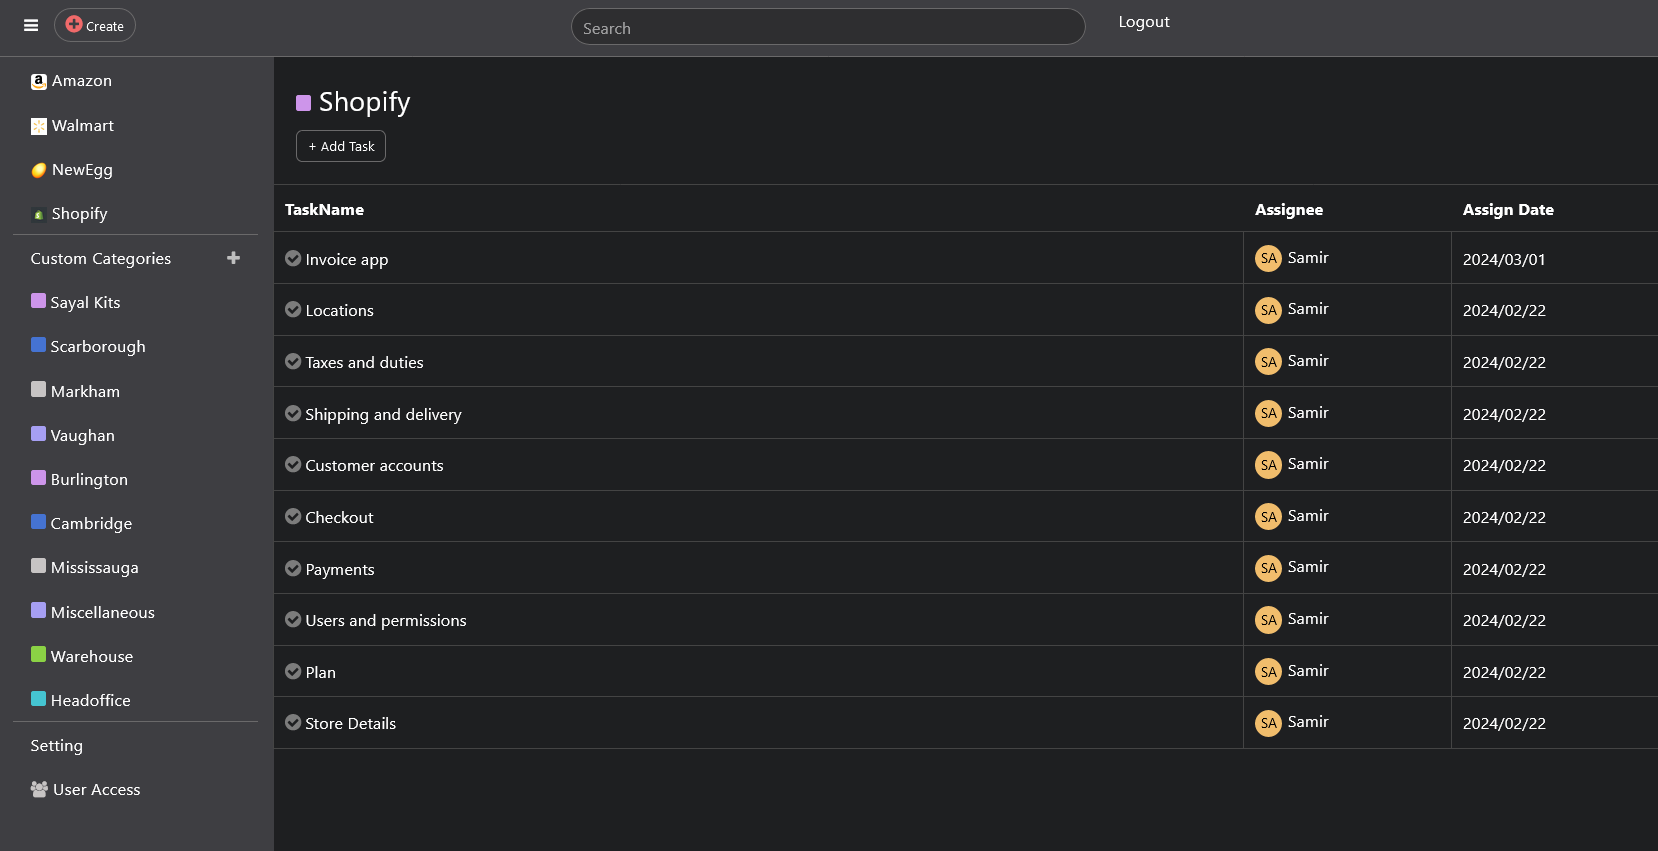Check off the Store Details task
Viewport: 1658px width, 851px height.
293,723
